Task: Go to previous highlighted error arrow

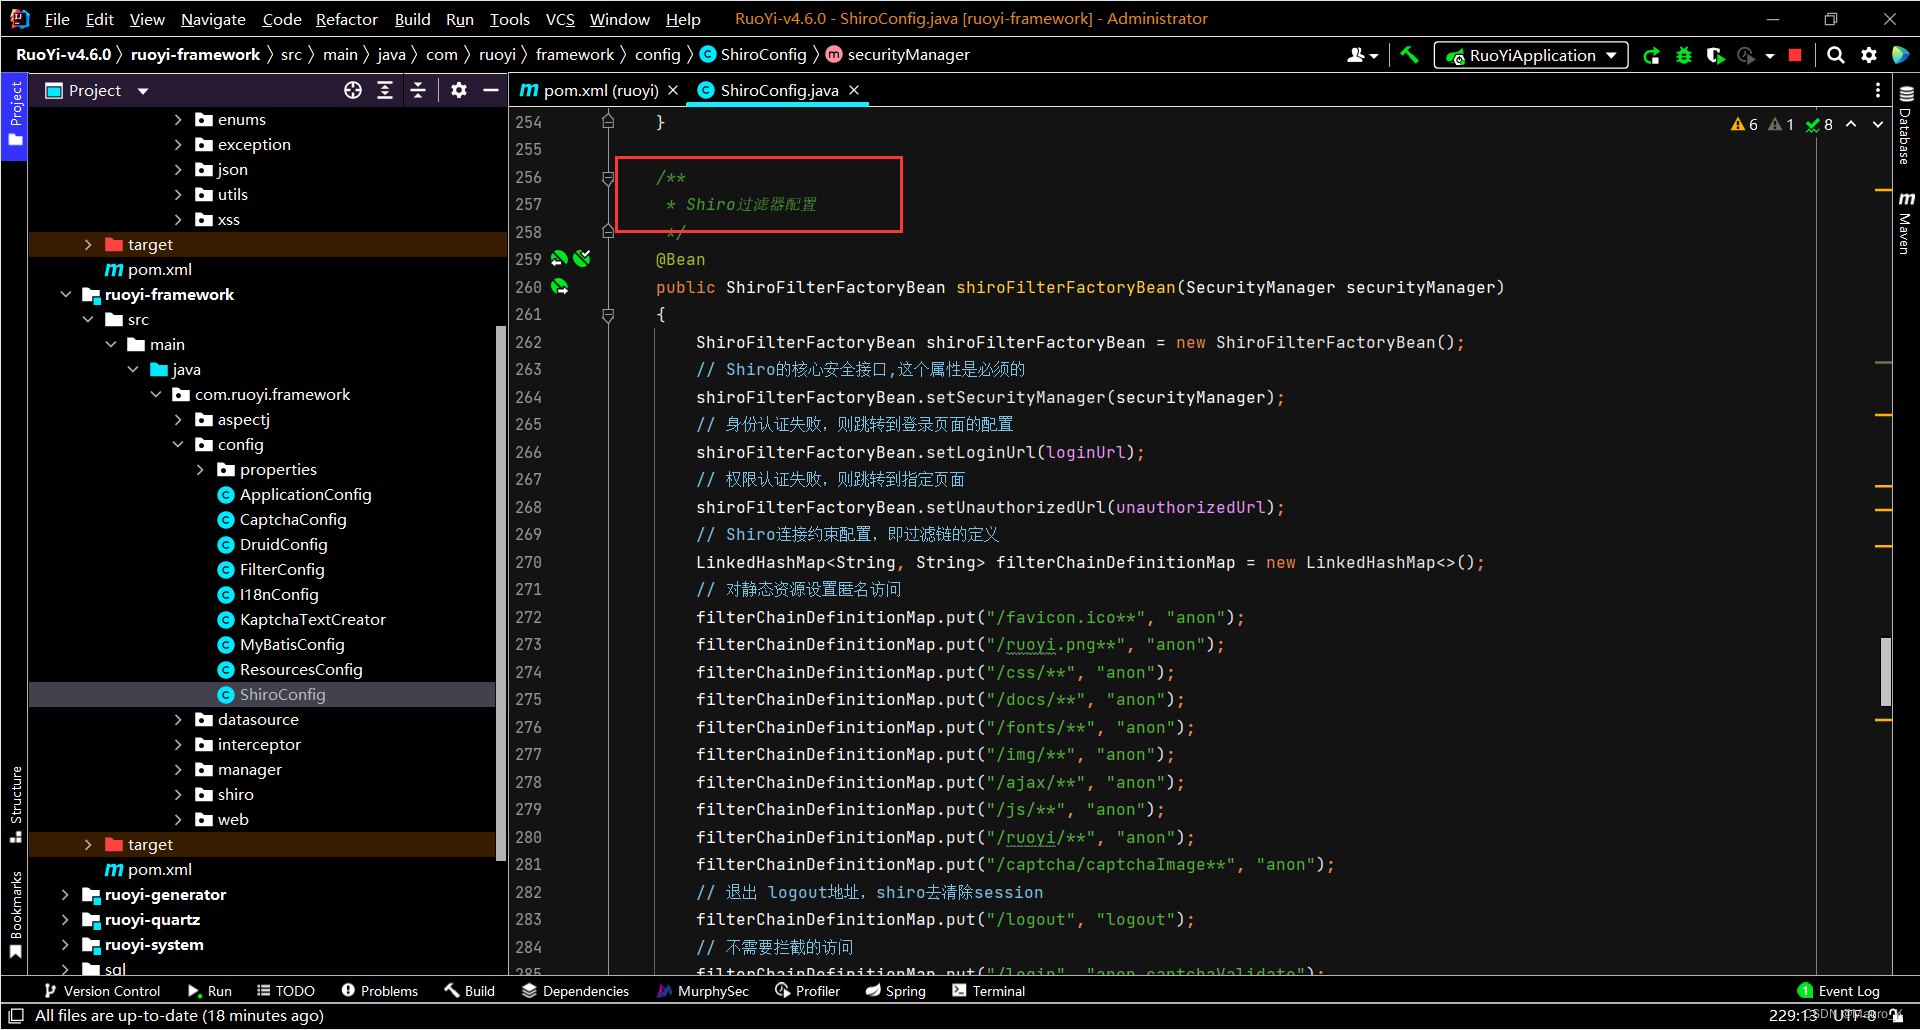Action: 1851,125
